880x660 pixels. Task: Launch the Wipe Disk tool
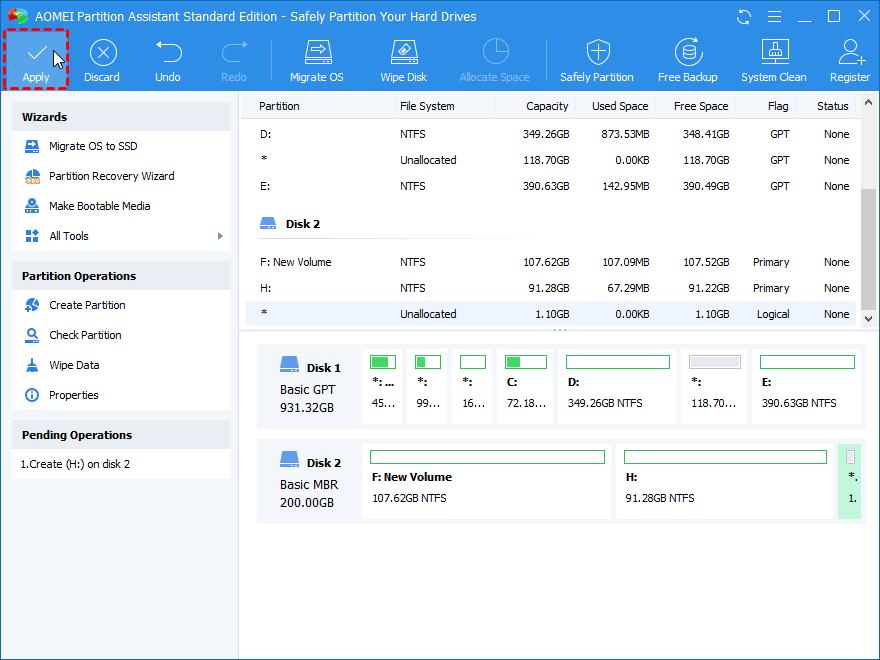[403, 52]
